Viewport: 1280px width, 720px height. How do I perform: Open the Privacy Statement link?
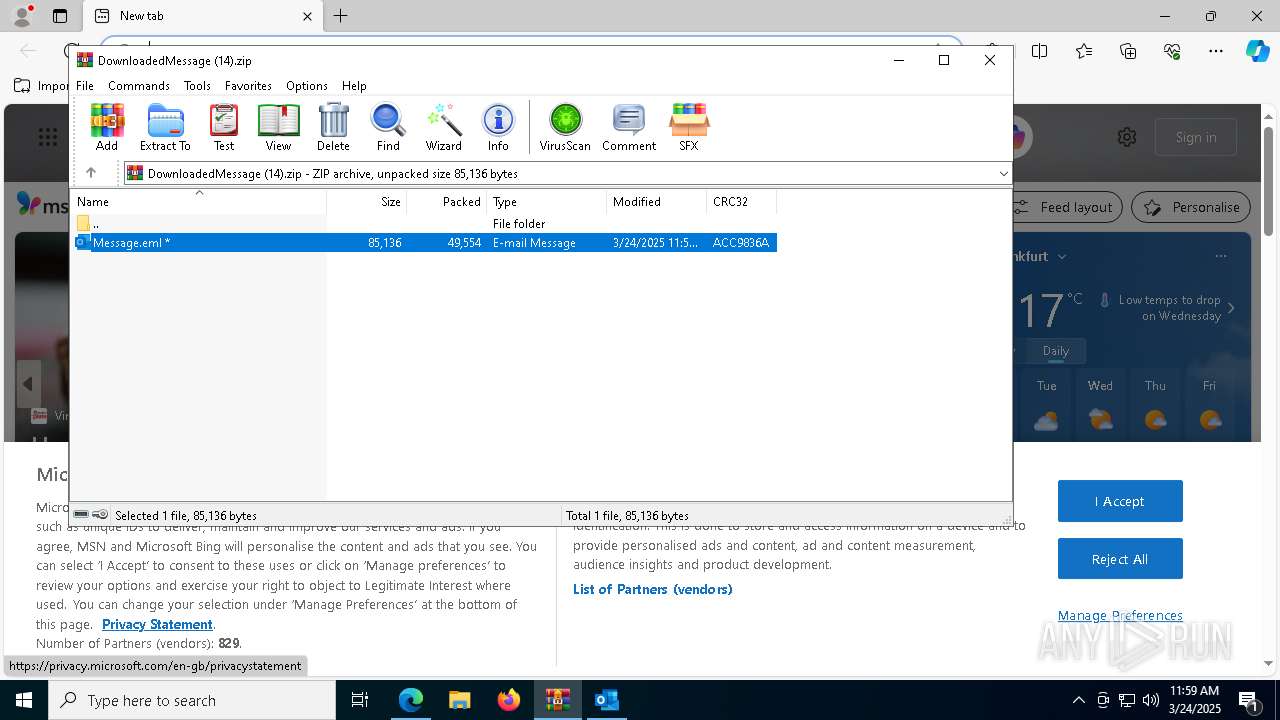point(157,624)
